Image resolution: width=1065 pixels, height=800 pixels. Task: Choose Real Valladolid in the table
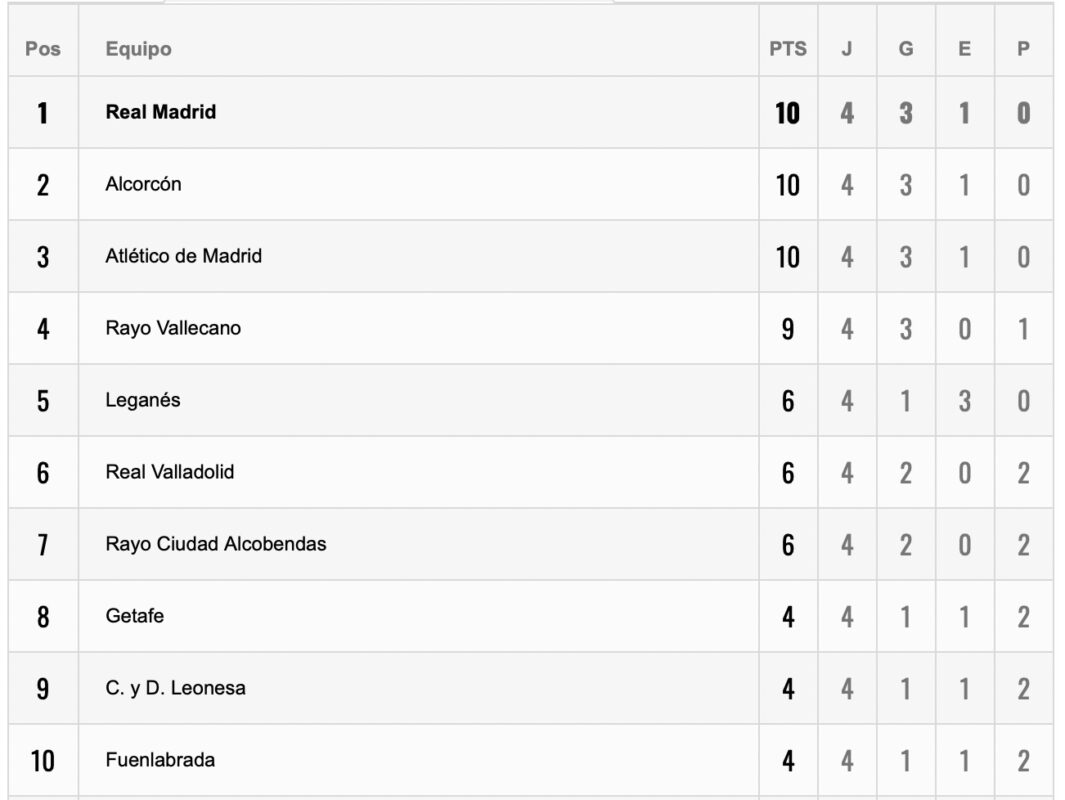pyautogui.click(x=170, y=472)
